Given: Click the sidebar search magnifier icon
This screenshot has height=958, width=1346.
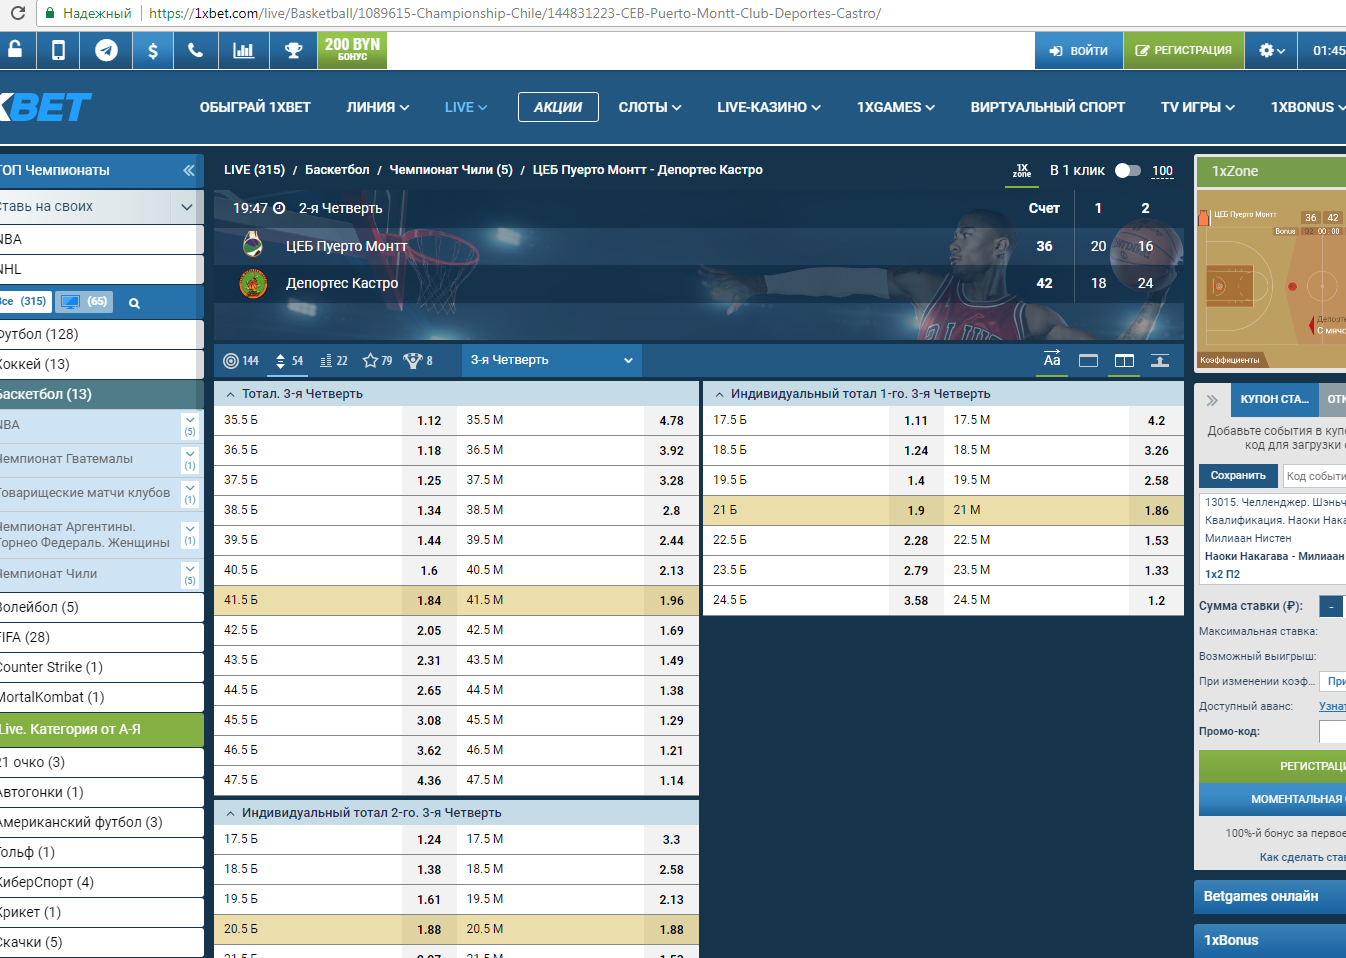Looking at the screenshot, I should [x=134, y=303].
